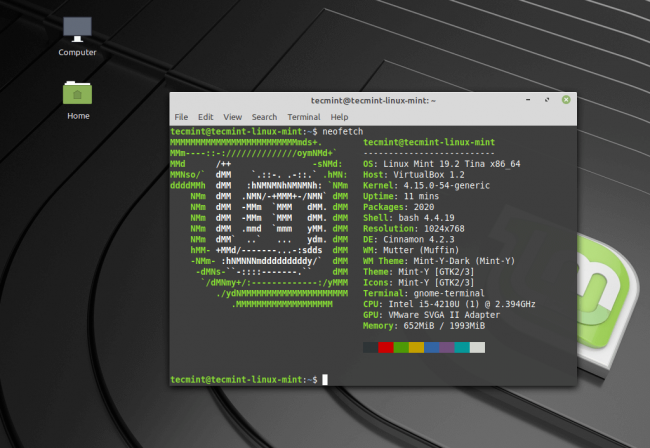
Task: Click the terminal cursor at the bottom prompt
Action: (325, 379)
